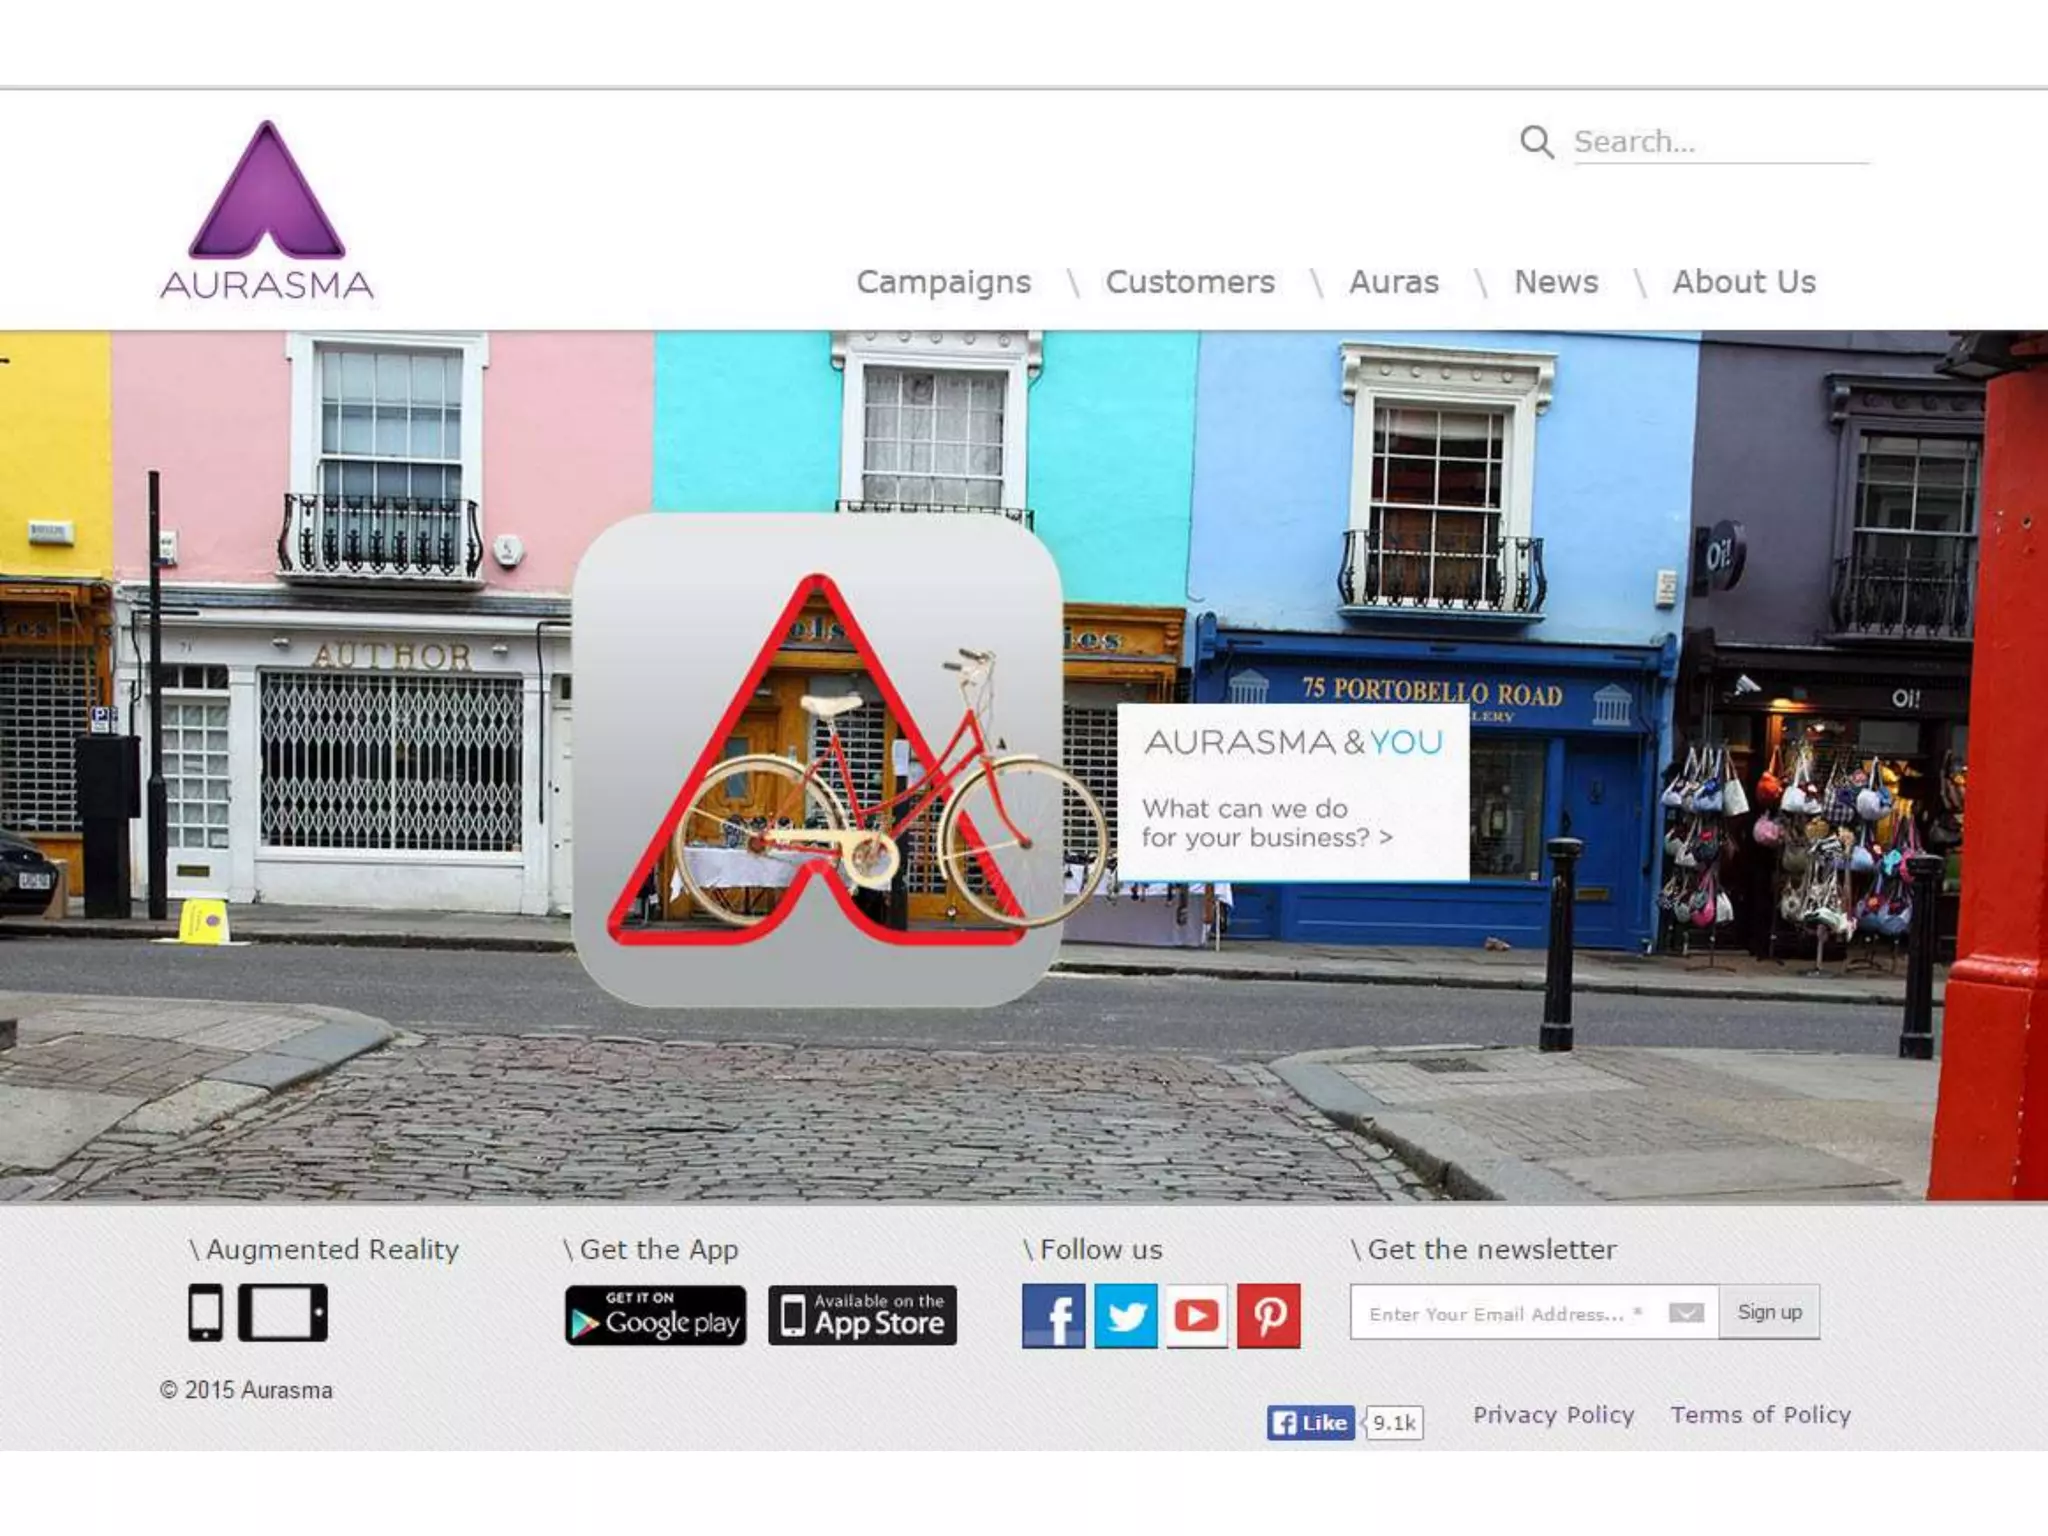Image resolution: width=2048 pixels, height=1536 pixels.
Task: Click the magnifying glass search icon
Action: coord(1536,142)
